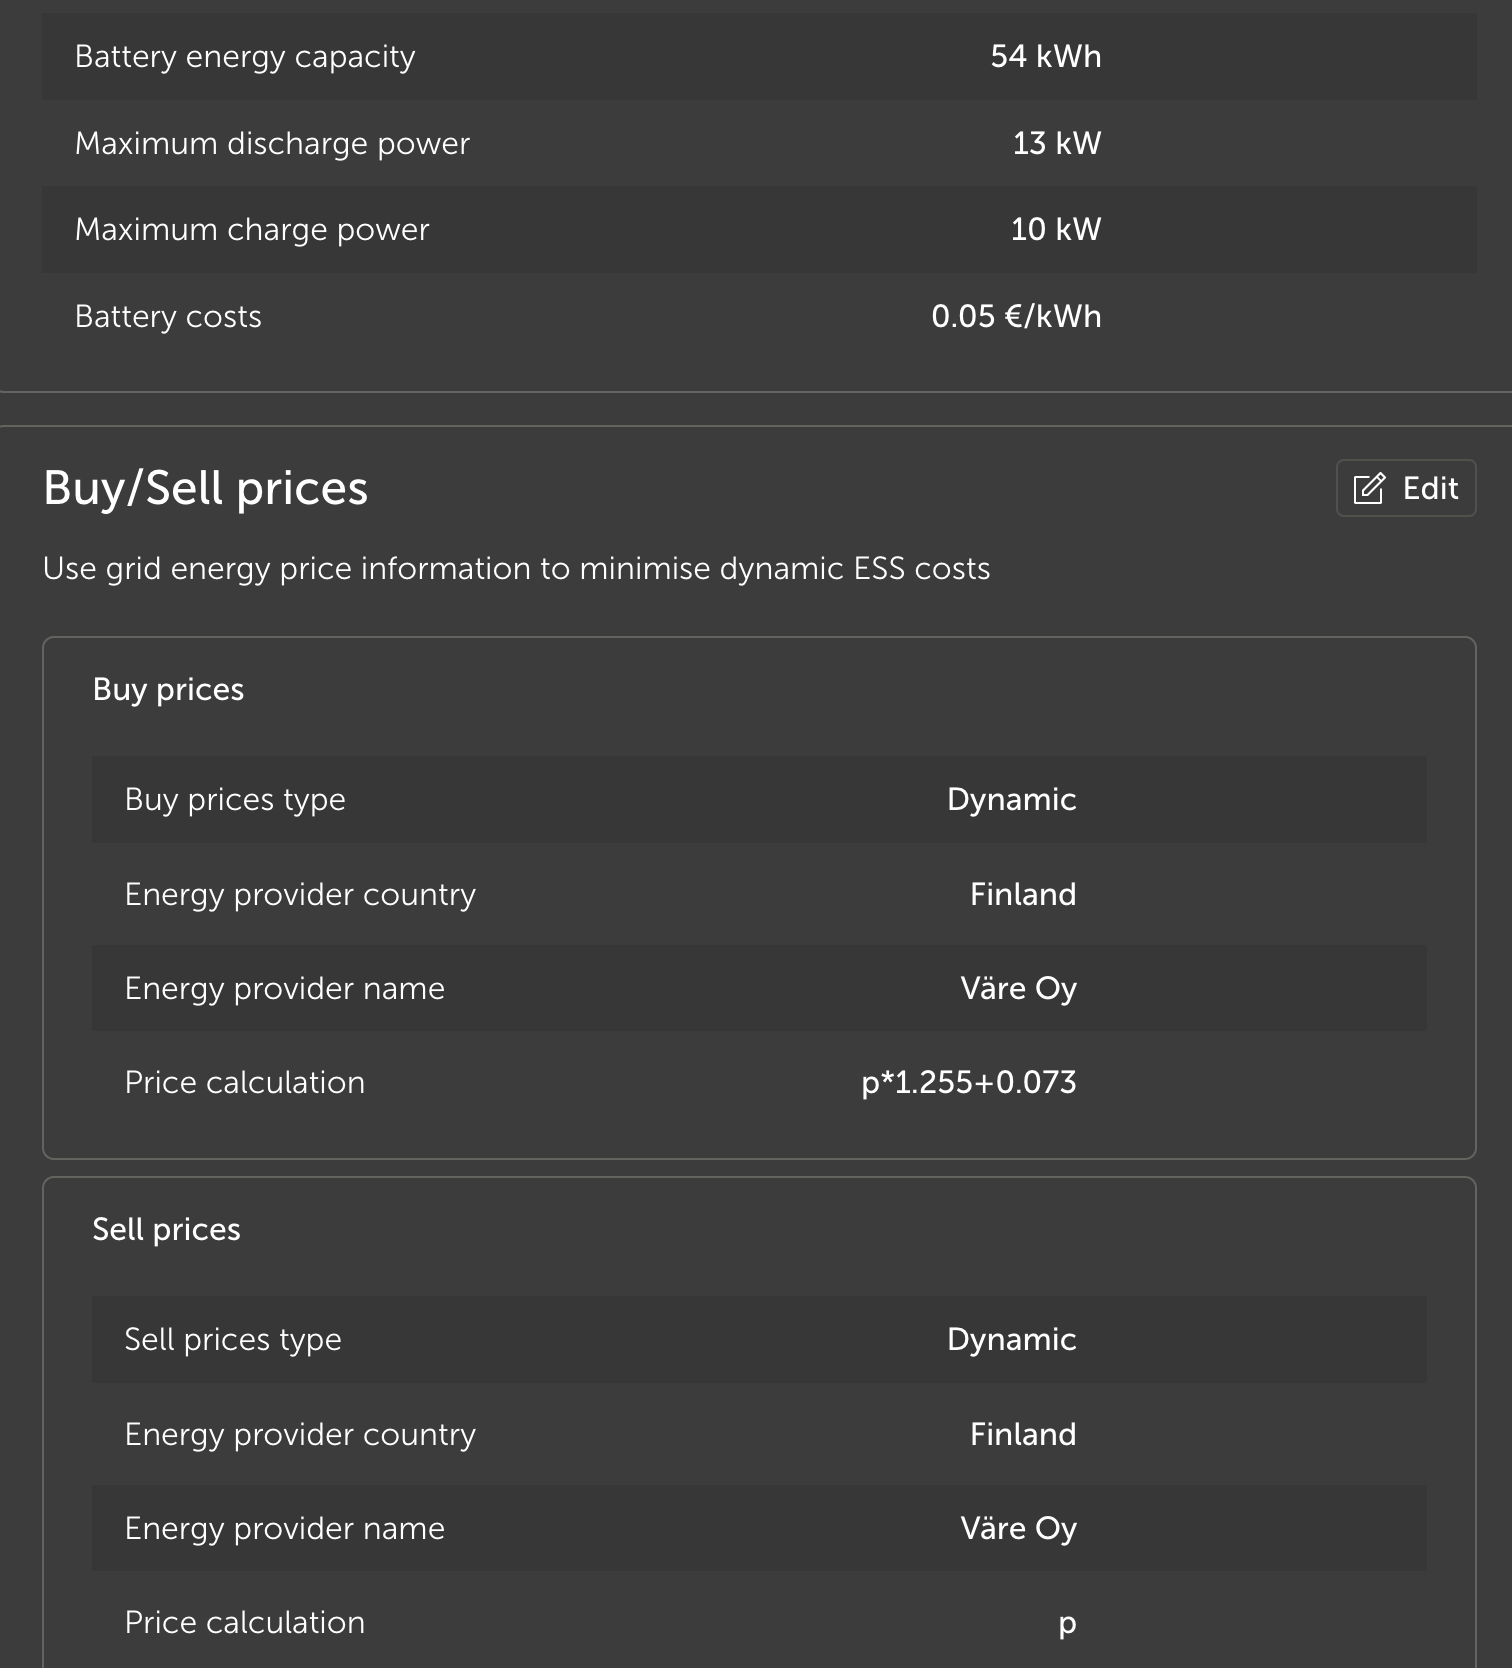Click the Buy/Sell prices section heading
Image resolution: width=1512 pixels, height=1668 pixels.
(205, 489)
